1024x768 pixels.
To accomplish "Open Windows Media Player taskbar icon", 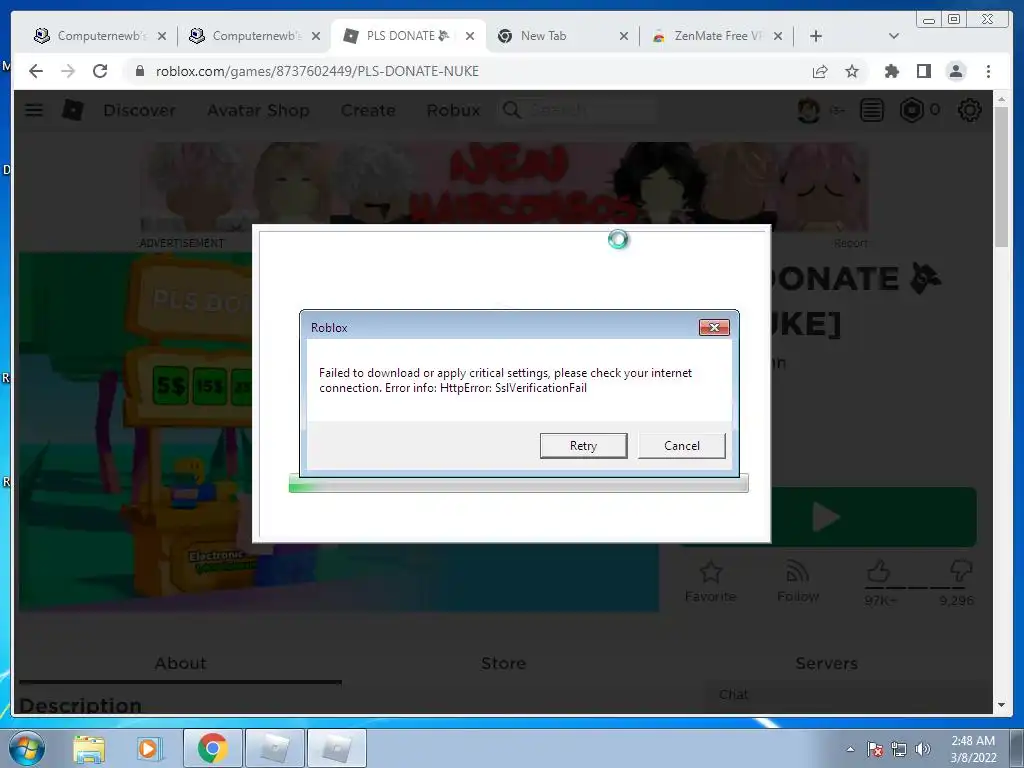I will [148, 748].
